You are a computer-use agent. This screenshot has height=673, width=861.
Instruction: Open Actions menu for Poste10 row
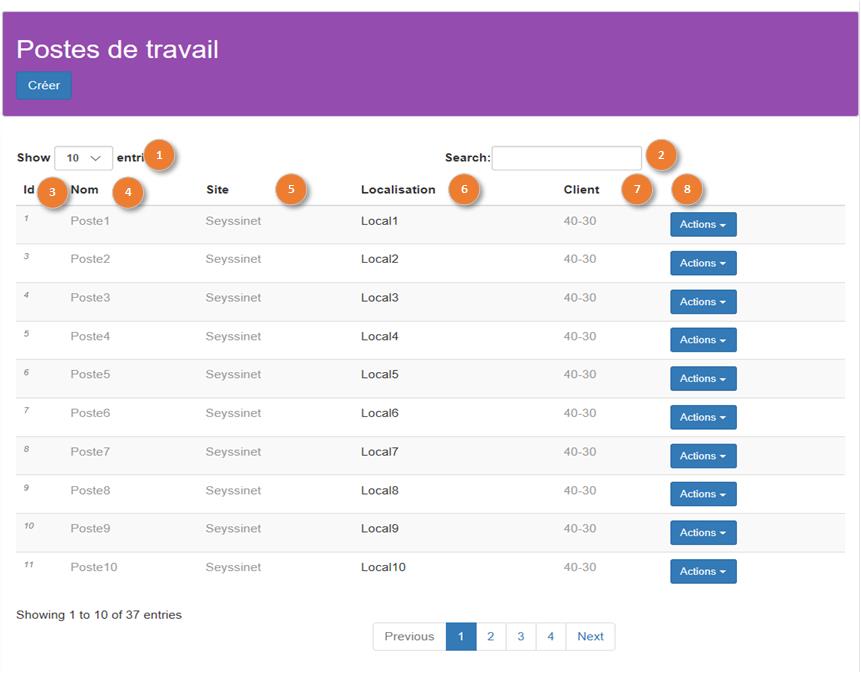tap(703, 571)
